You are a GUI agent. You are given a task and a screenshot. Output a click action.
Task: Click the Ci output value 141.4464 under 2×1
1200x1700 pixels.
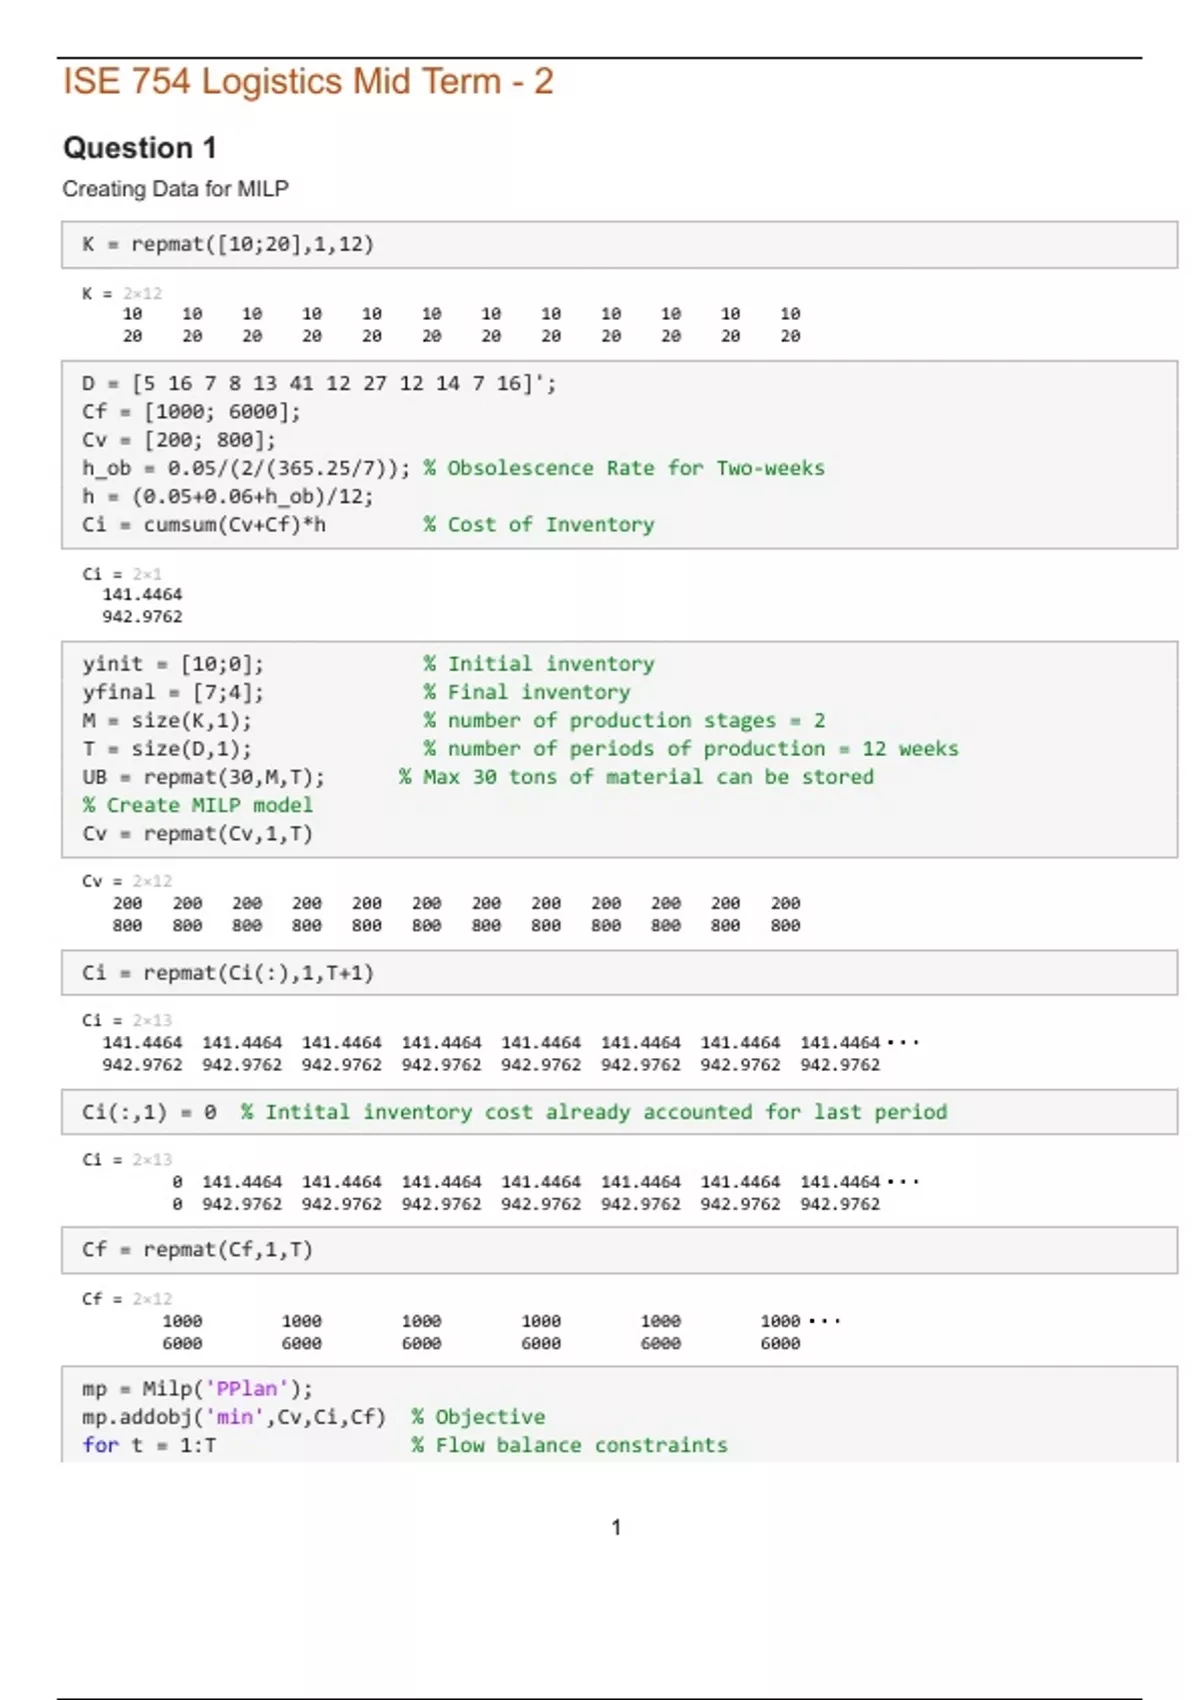[142, 595]
